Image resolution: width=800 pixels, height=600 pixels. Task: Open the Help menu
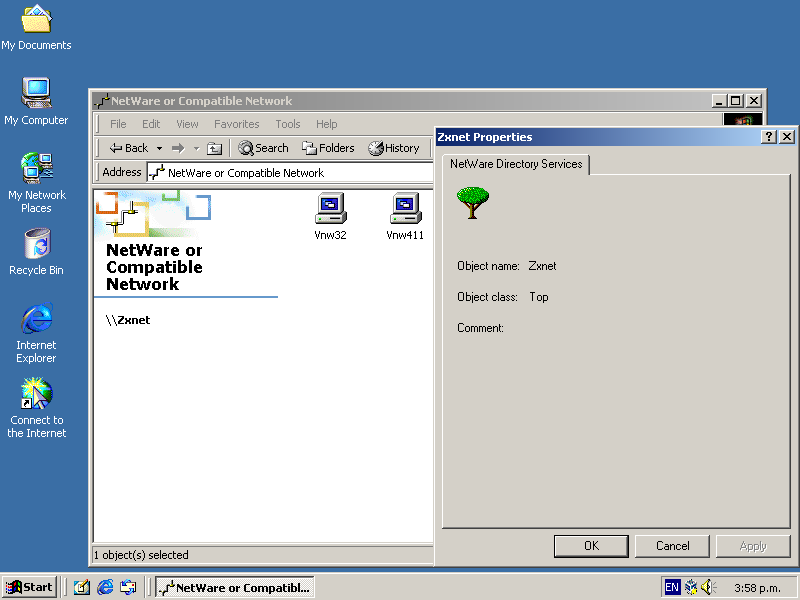(327, 124)
